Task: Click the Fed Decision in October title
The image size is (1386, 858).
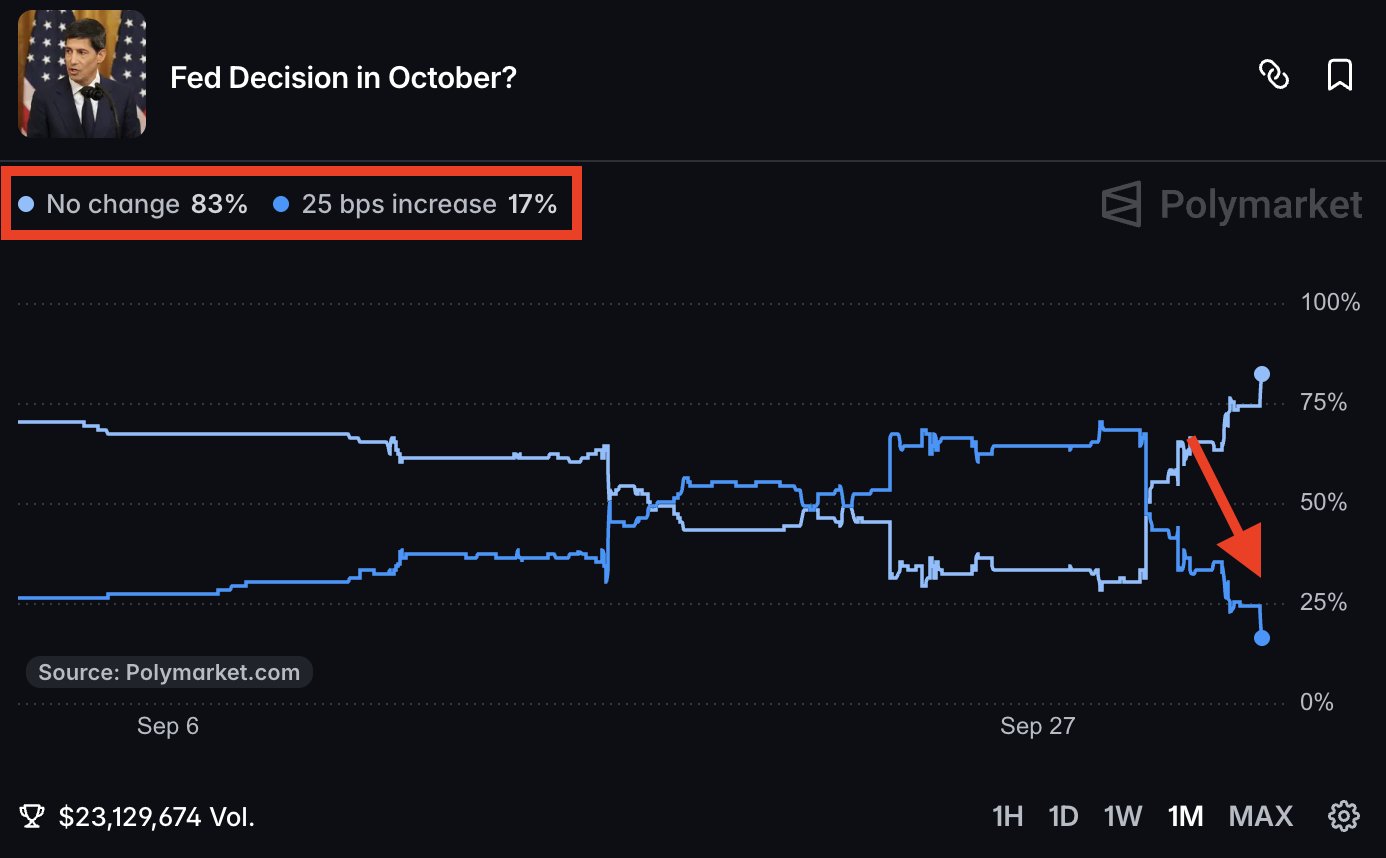Action: point(343,77)
